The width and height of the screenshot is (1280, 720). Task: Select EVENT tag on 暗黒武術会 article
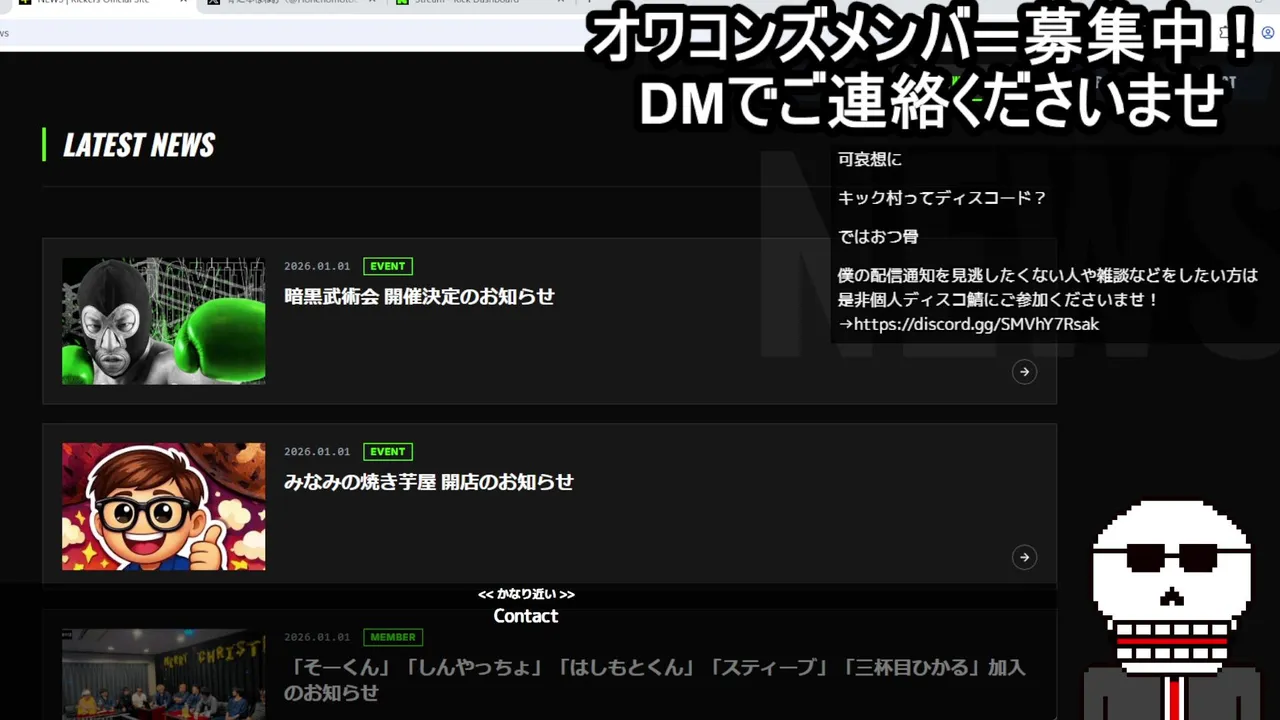pos(388,266)
